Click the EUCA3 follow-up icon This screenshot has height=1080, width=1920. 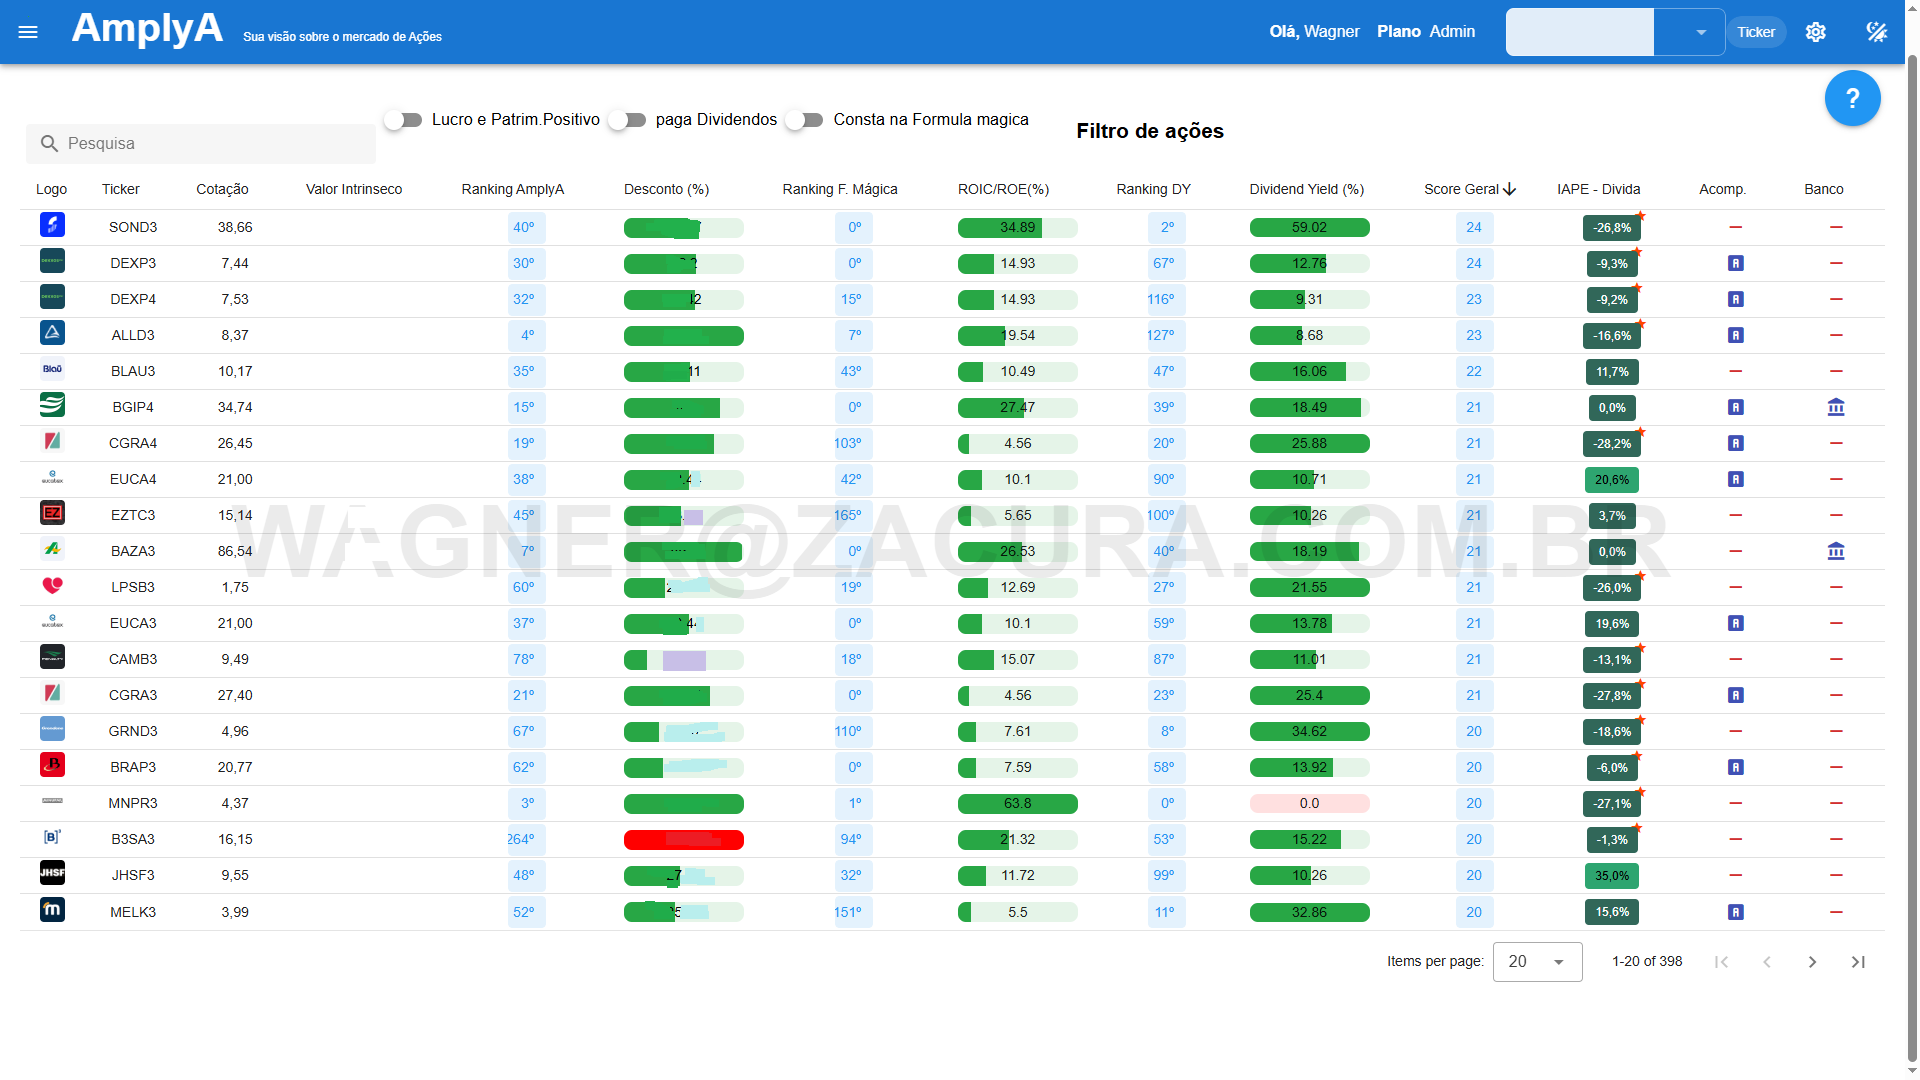point(1736,624)
